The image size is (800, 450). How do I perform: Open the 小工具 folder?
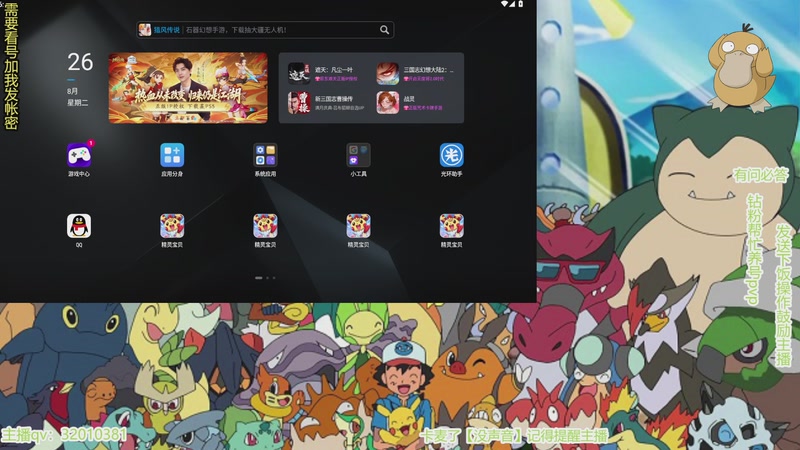[358, 155]
